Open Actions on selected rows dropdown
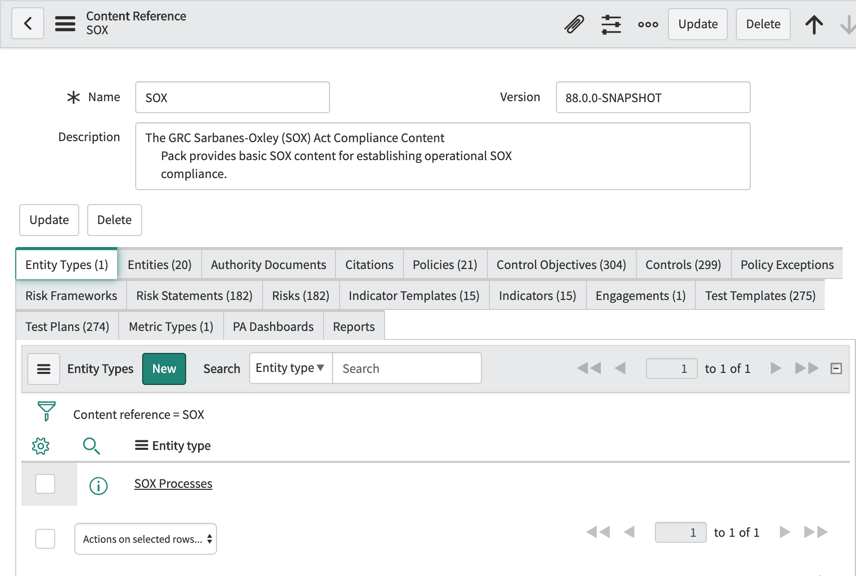 click(x=145, y=539)
